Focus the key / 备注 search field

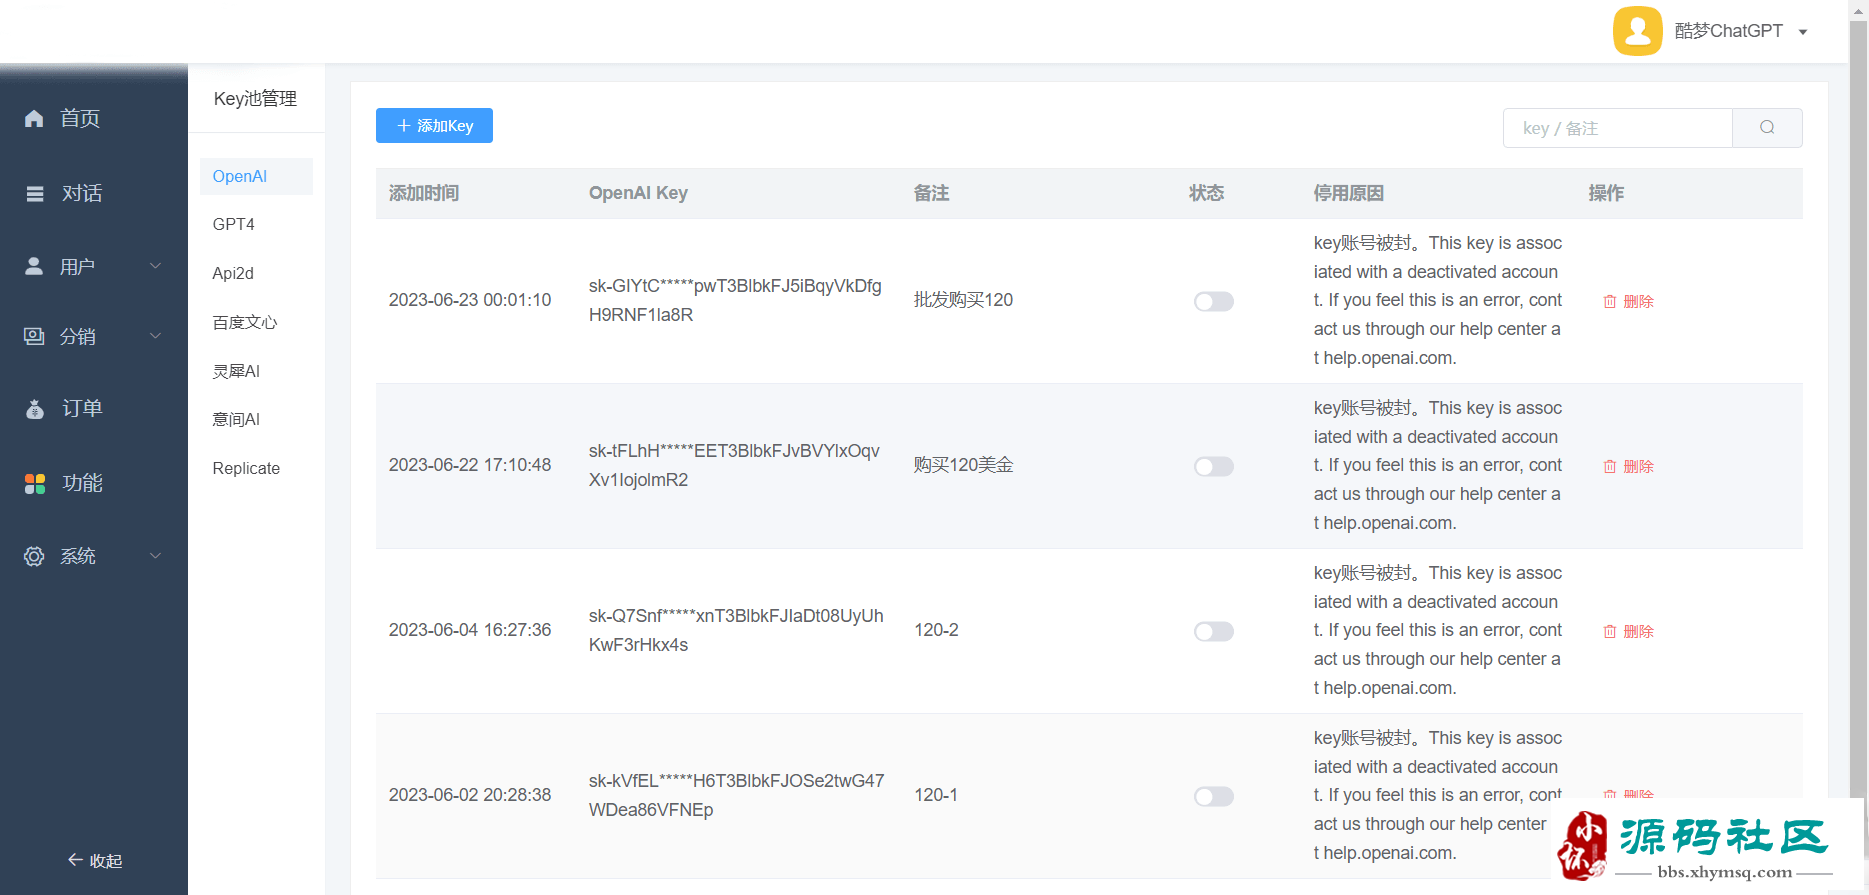(1618, 128)
